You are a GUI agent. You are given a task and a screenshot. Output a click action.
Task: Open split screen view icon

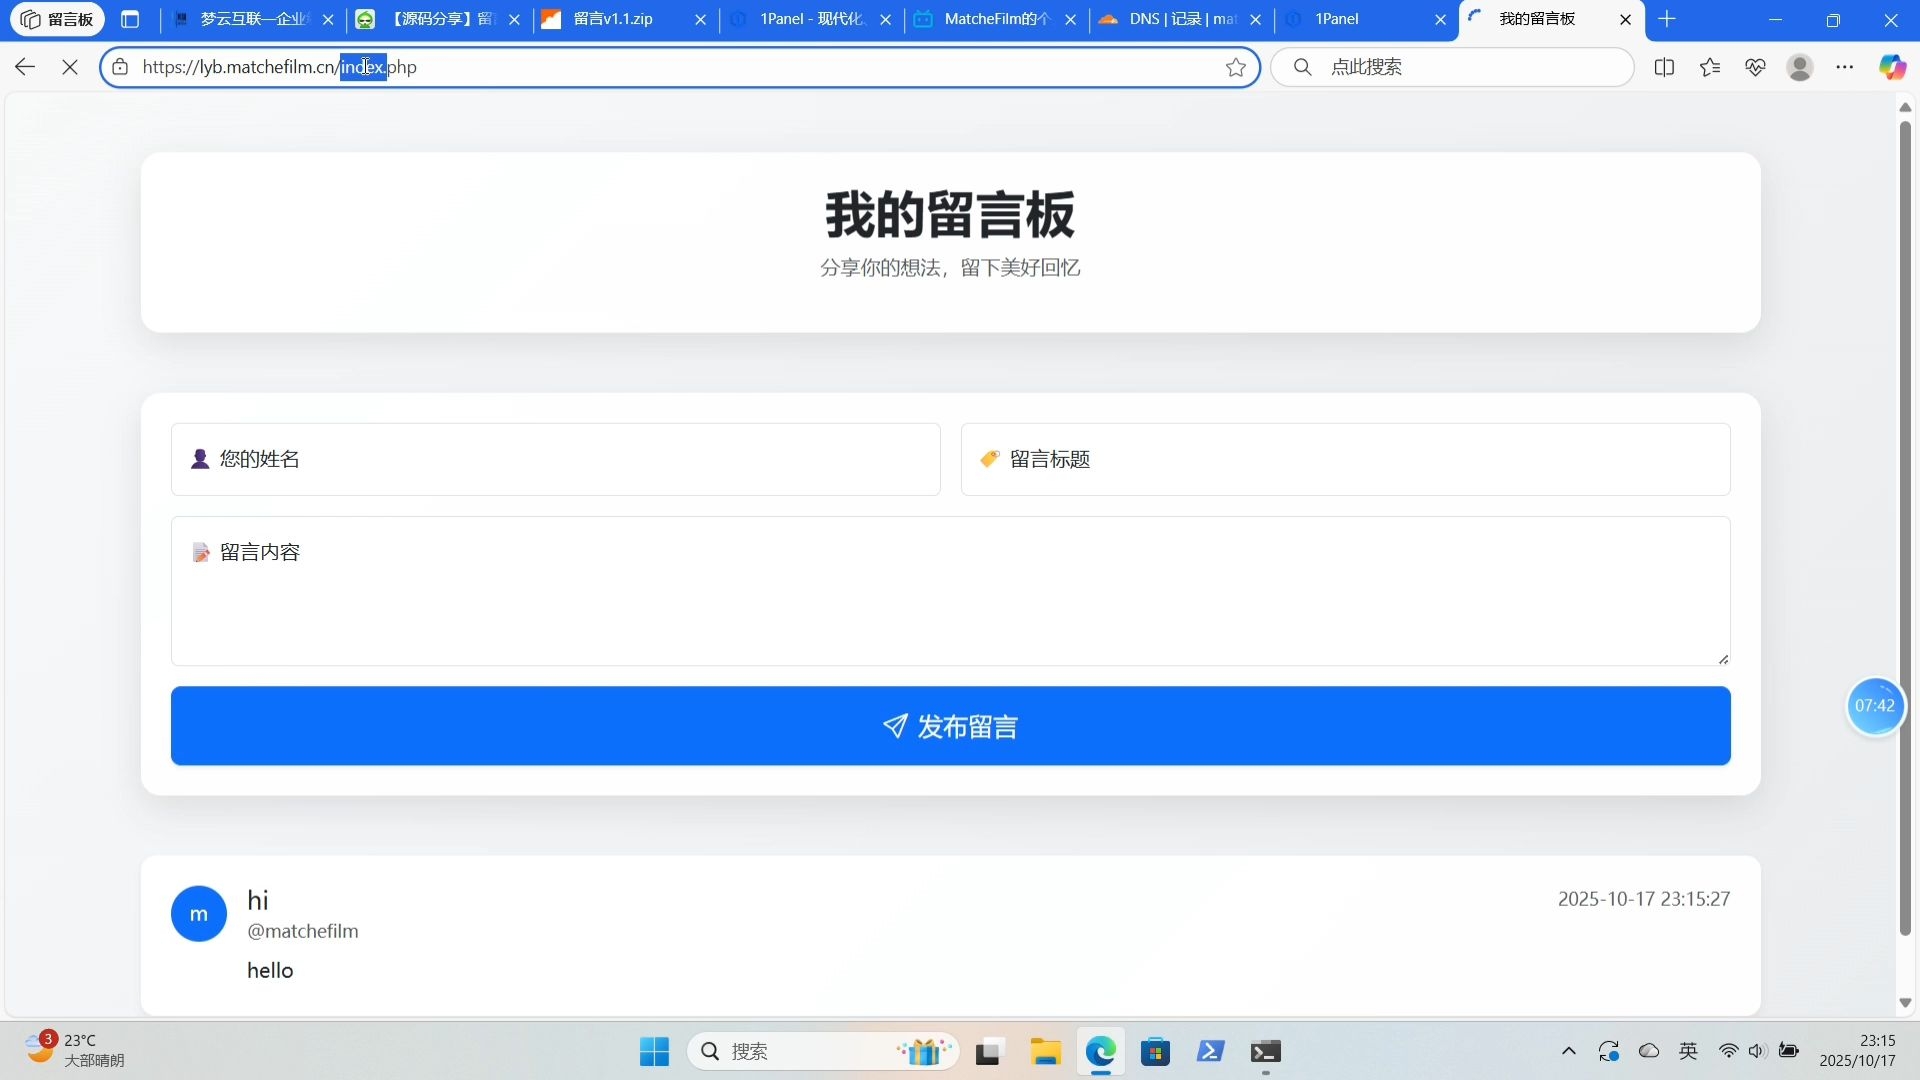point(1664,67)
